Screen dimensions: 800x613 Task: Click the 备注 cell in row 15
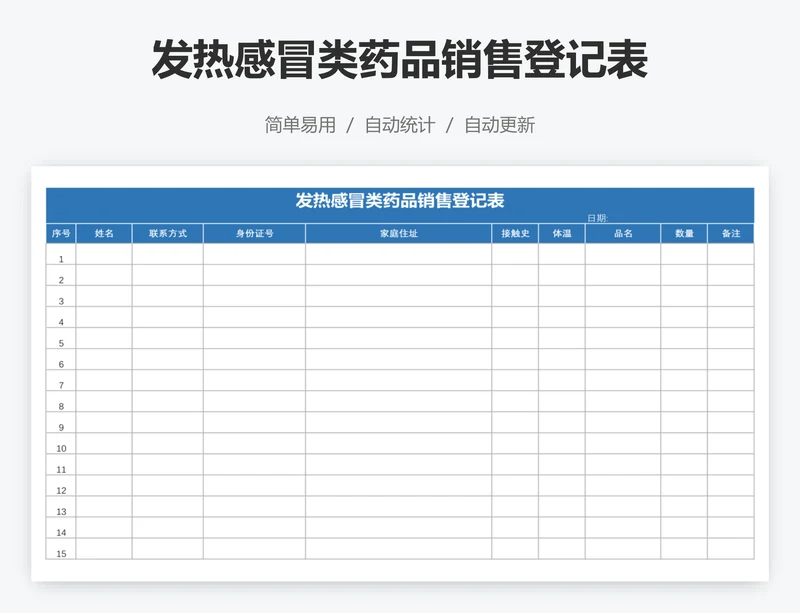click(731, 549)
